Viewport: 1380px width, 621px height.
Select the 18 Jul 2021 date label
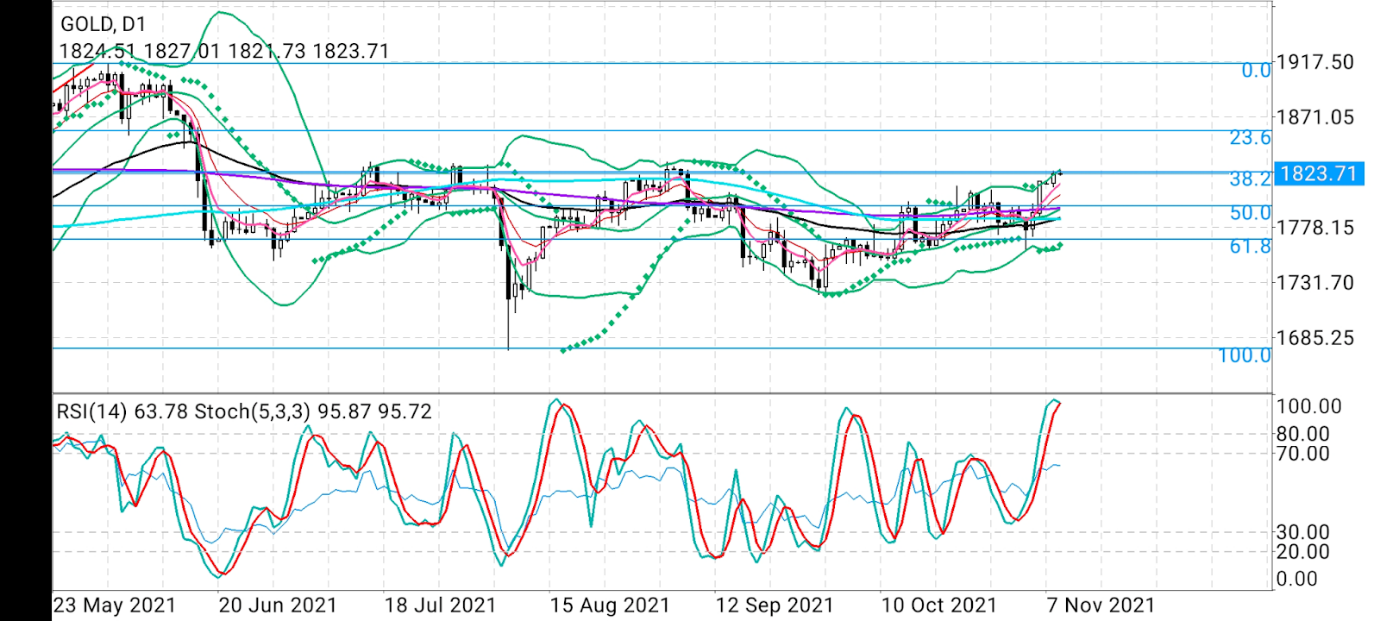[440, 606]
